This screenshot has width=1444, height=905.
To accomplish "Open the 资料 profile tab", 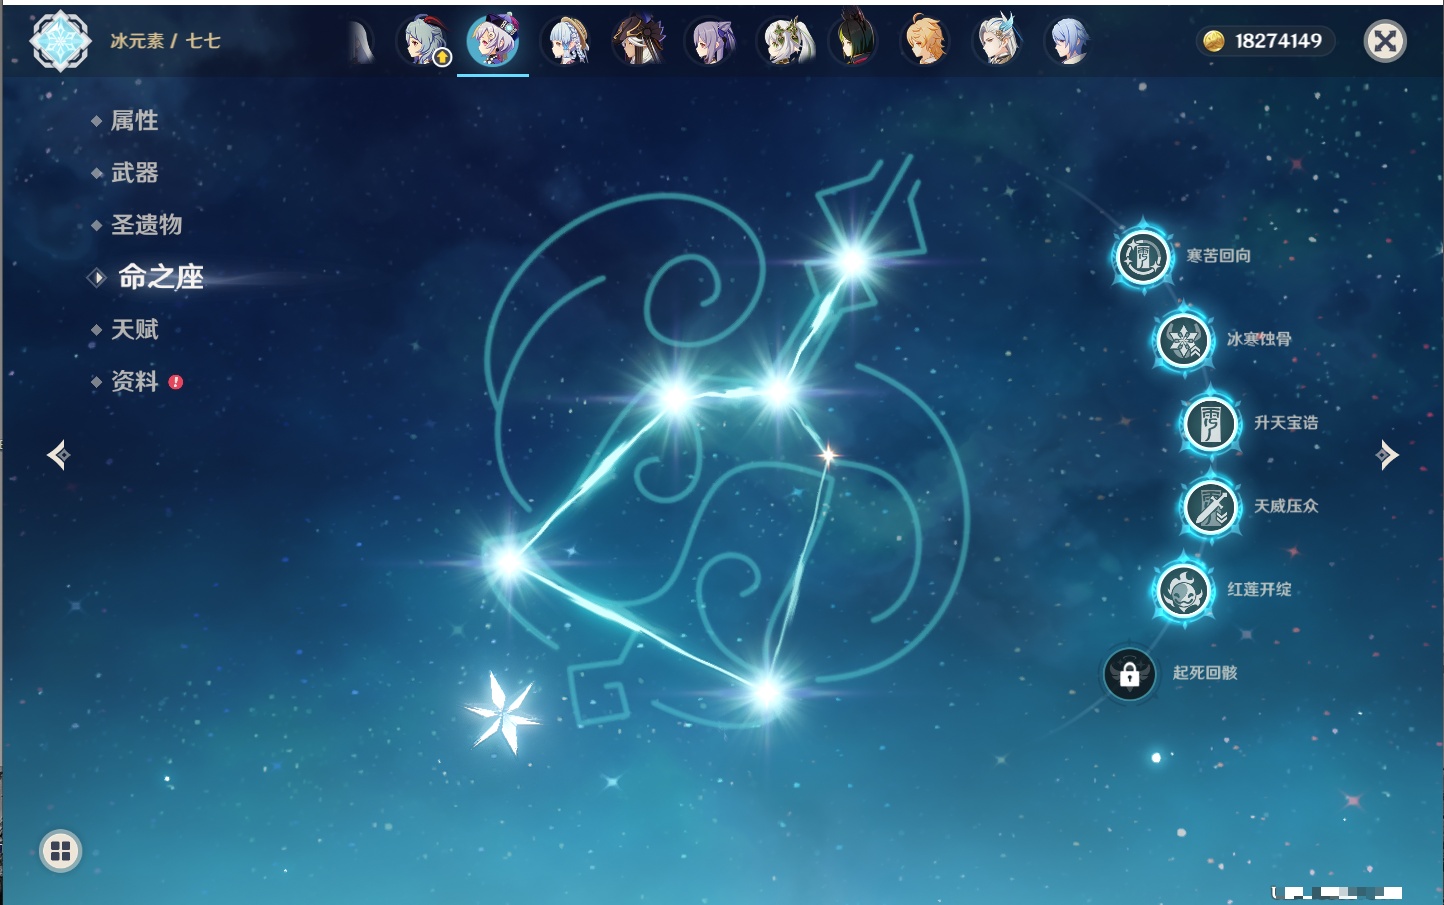I will (x=134, y=381).
